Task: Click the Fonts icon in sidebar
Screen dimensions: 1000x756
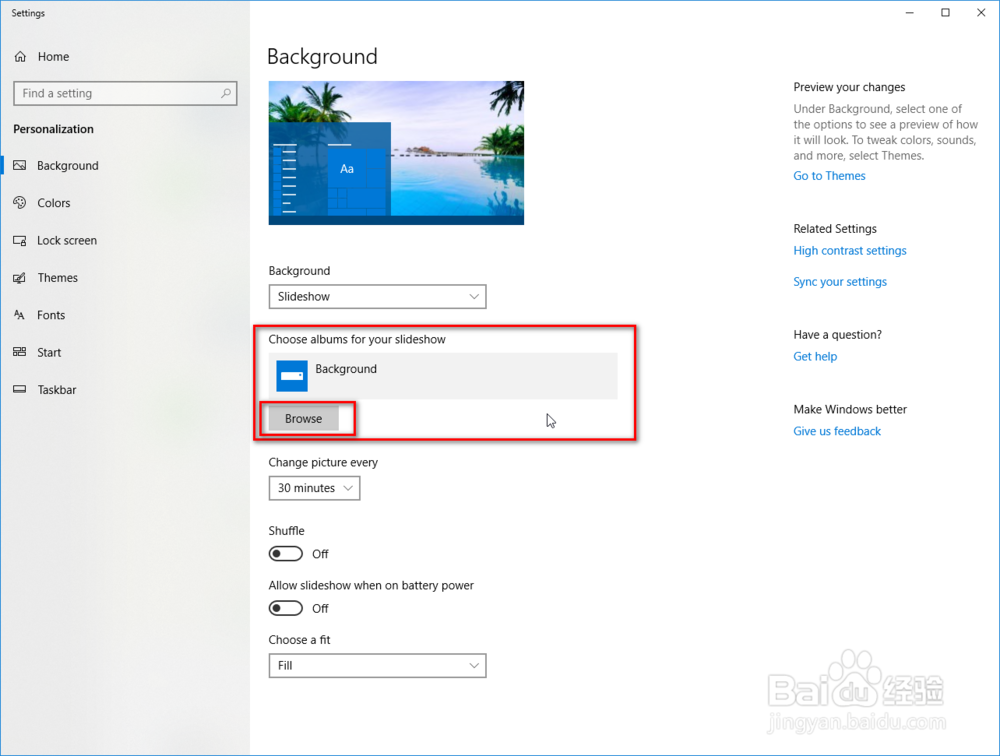Action: pos(20,315)
